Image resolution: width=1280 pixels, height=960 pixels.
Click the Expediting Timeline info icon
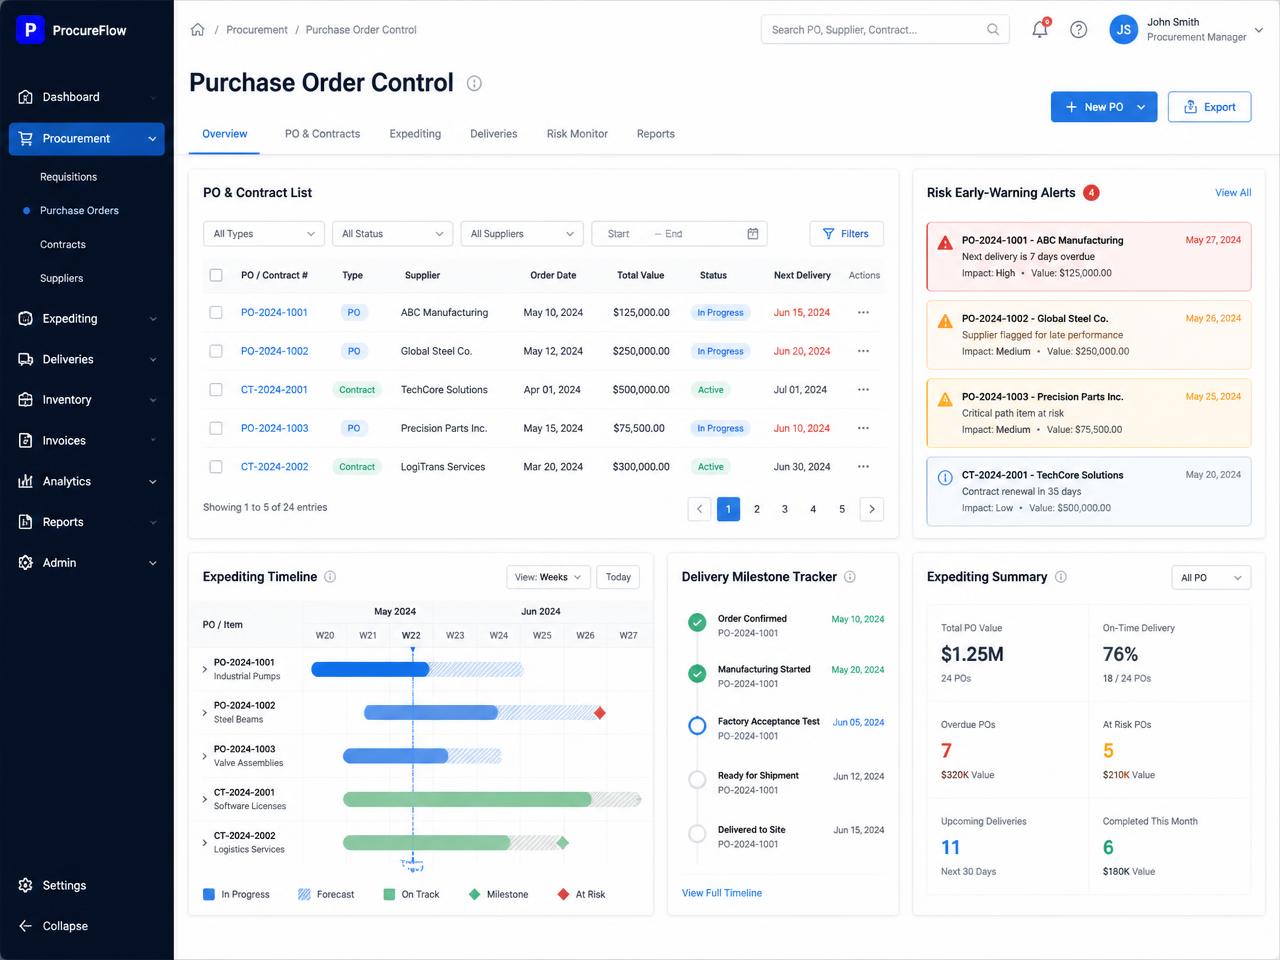[x=330, y=576]
